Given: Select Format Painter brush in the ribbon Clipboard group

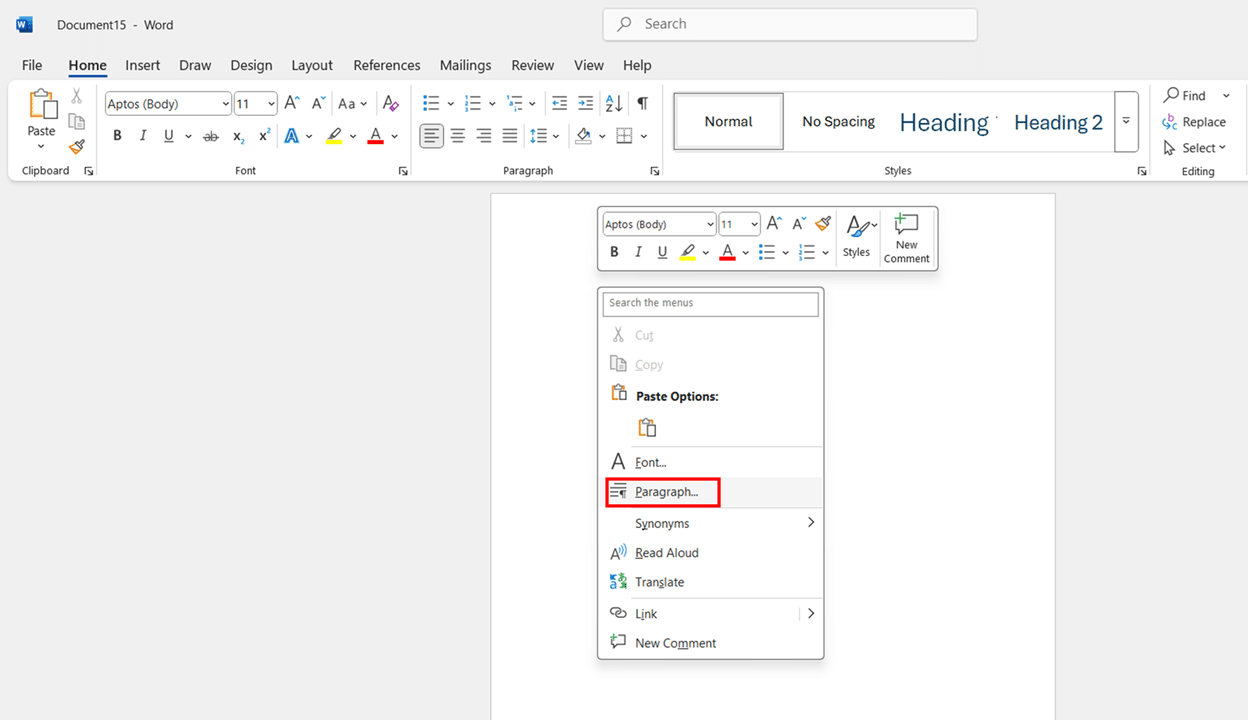Looking at the screenshot, I should (77, 146).
